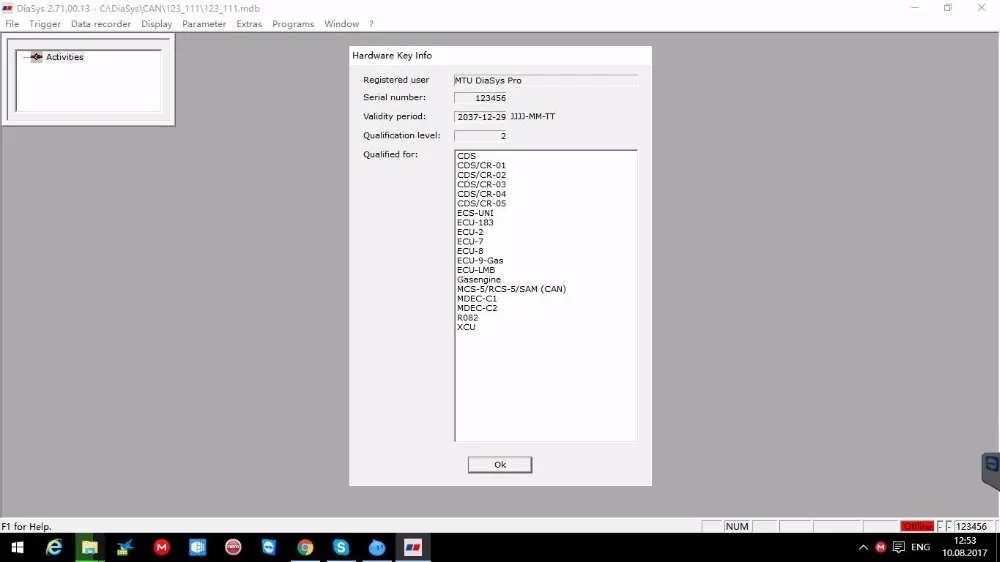Image resolution: width=1000 pixels, height=562 pixels.
Task: Open the Extras menu
Action: point(249,24)
